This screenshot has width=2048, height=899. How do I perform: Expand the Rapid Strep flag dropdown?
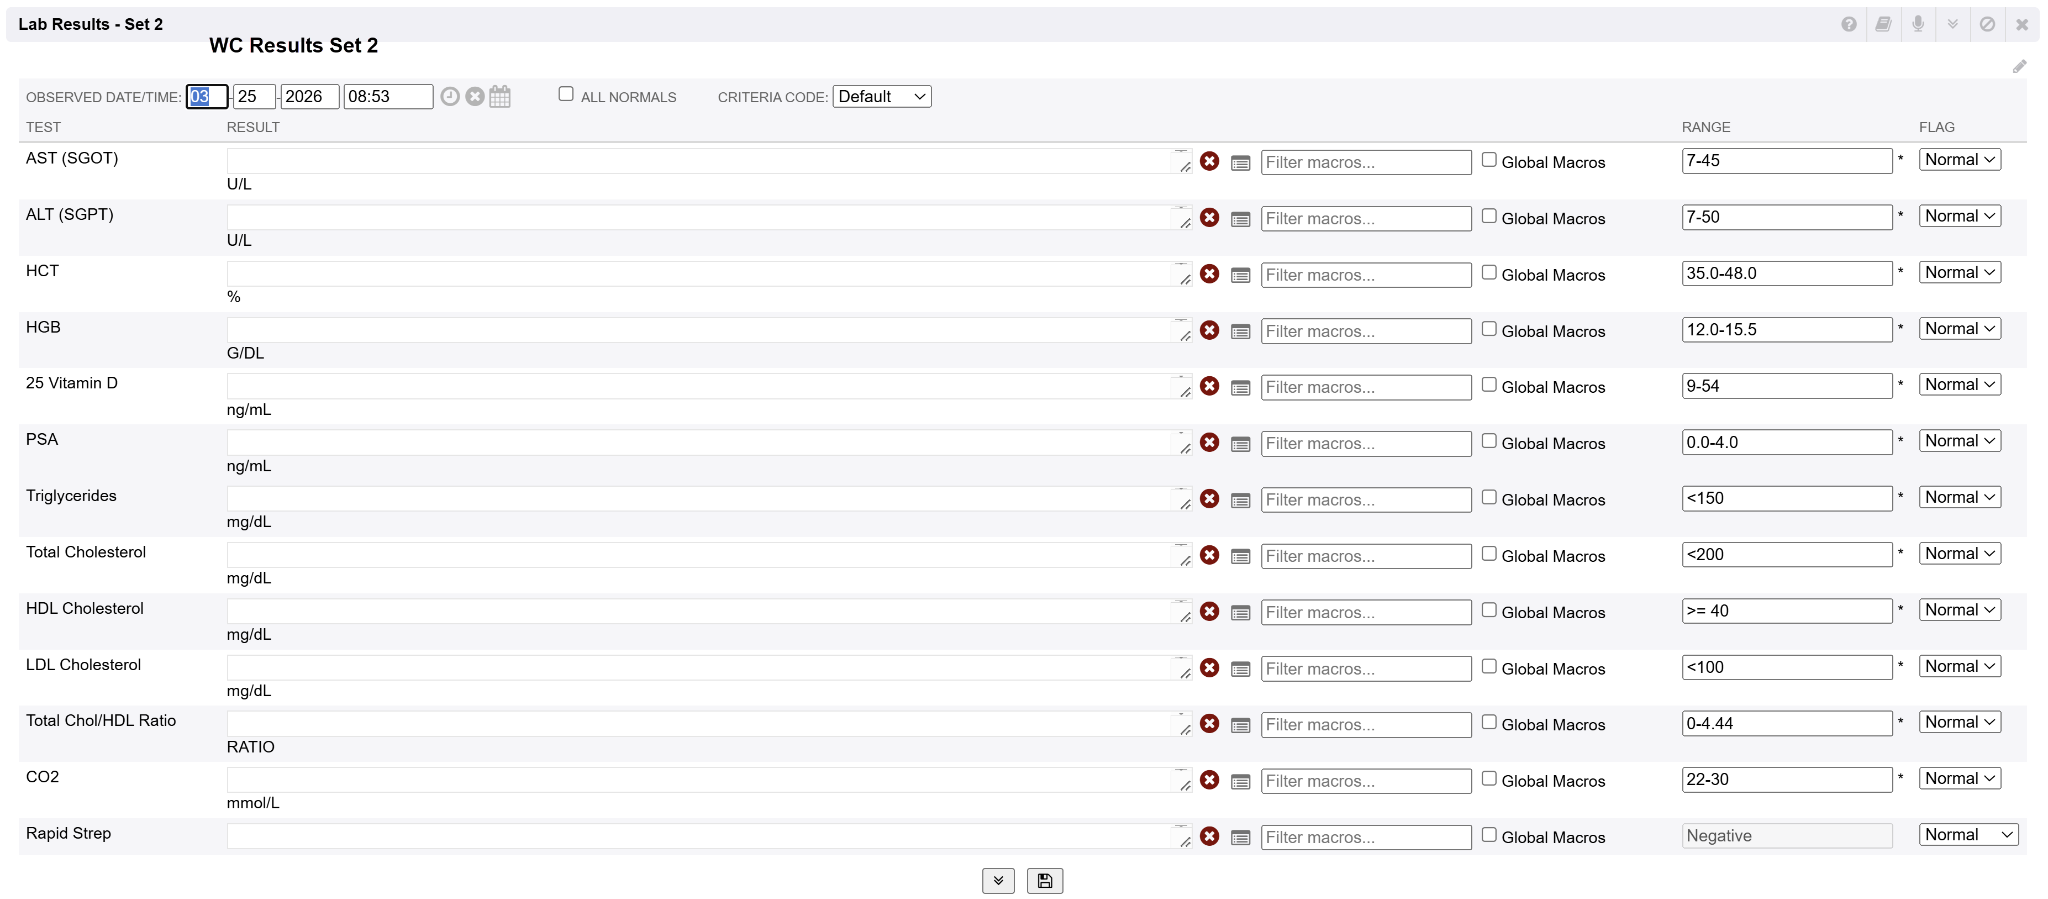1968,835
